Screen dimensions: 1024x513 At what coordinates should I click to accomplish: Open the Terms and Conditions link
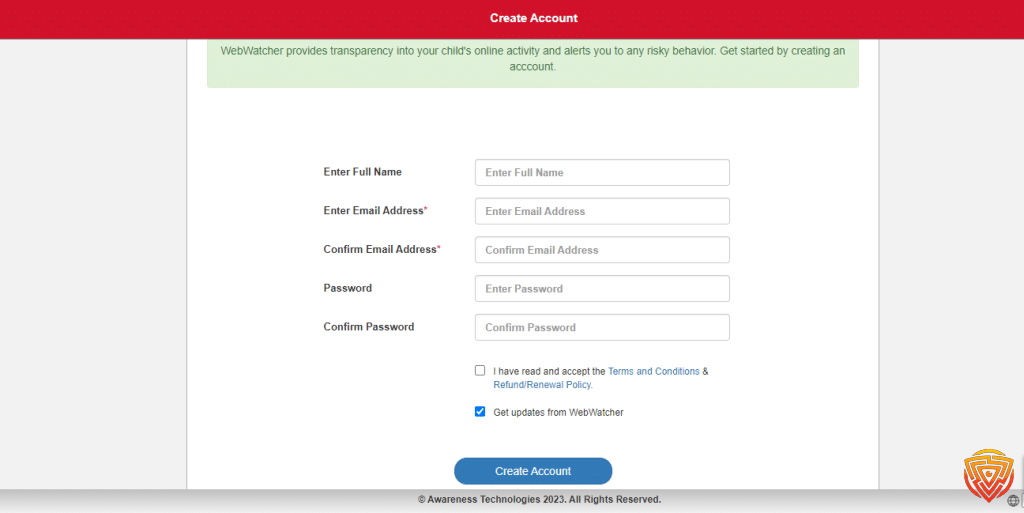654,371
